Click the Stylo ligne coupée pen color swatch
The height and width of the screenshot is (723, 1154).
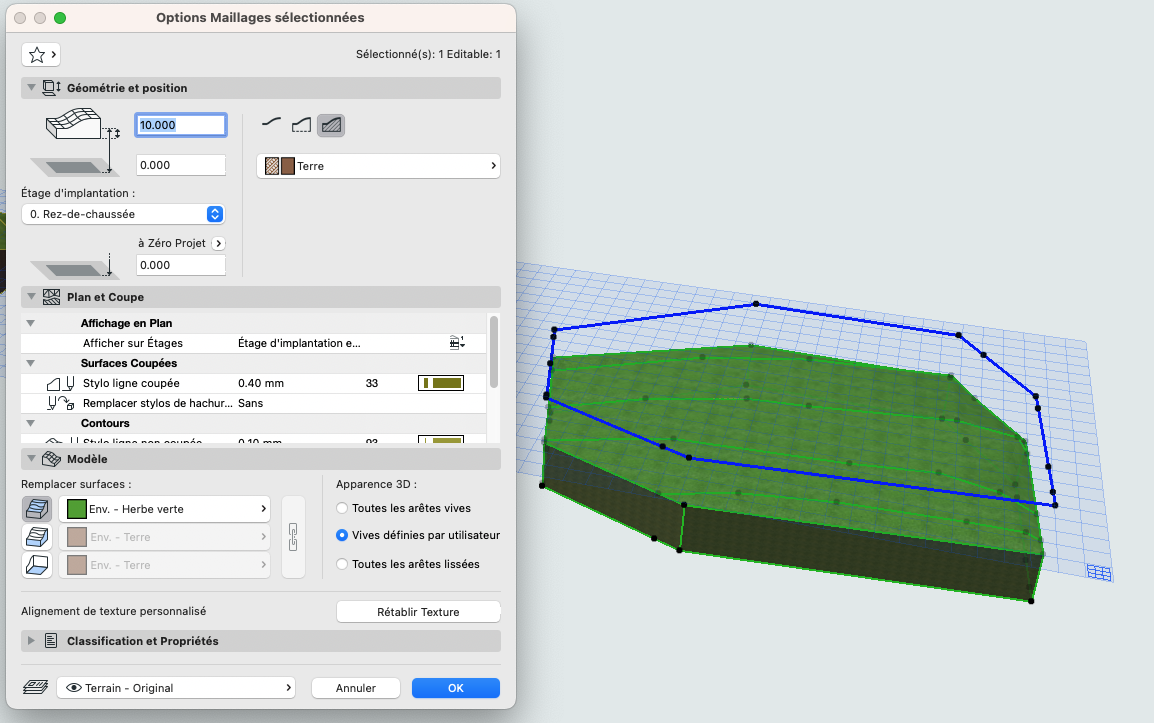[441, 383]
